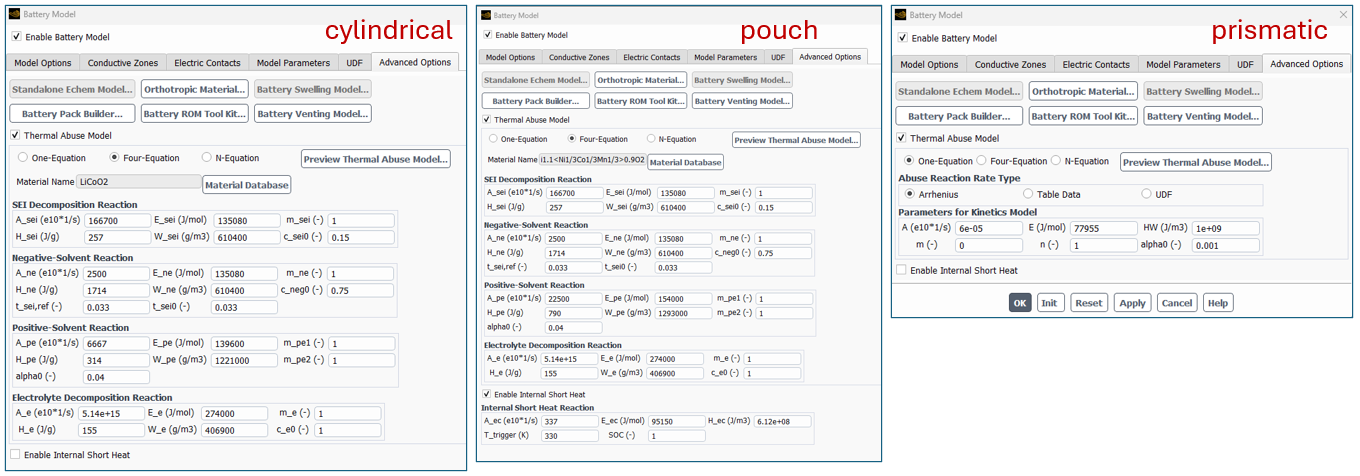1360x476 pixels.
Task: Select One-Equation radio in the pouch window
Action: [493, 139]
